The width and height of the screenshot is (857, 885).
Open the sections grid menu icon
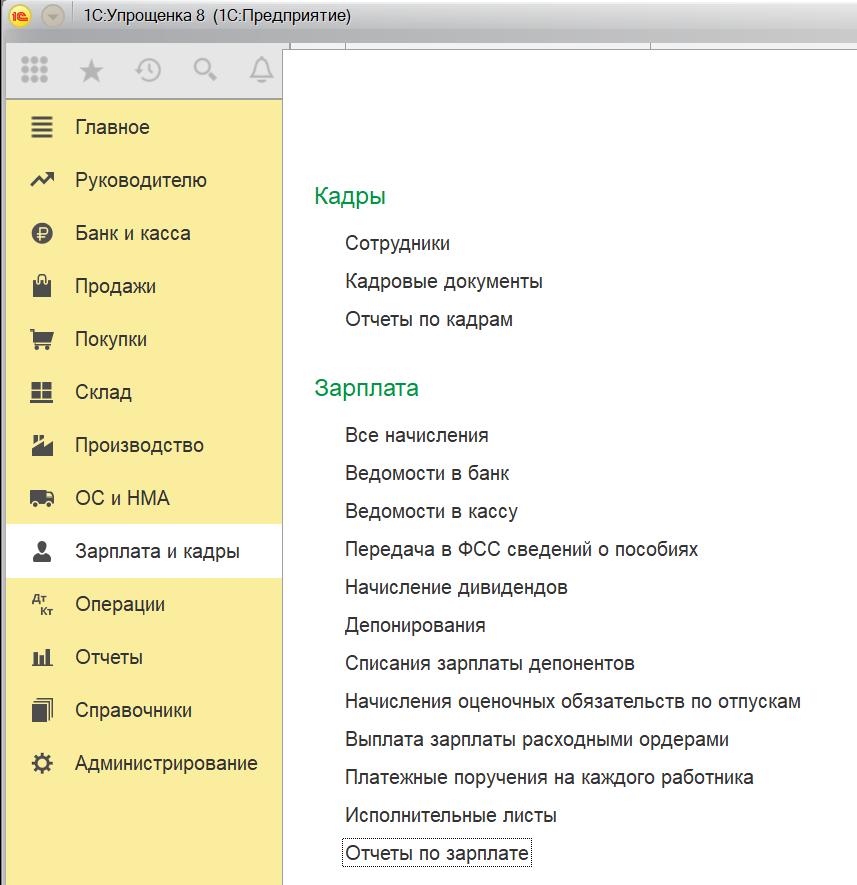point(34,70)
